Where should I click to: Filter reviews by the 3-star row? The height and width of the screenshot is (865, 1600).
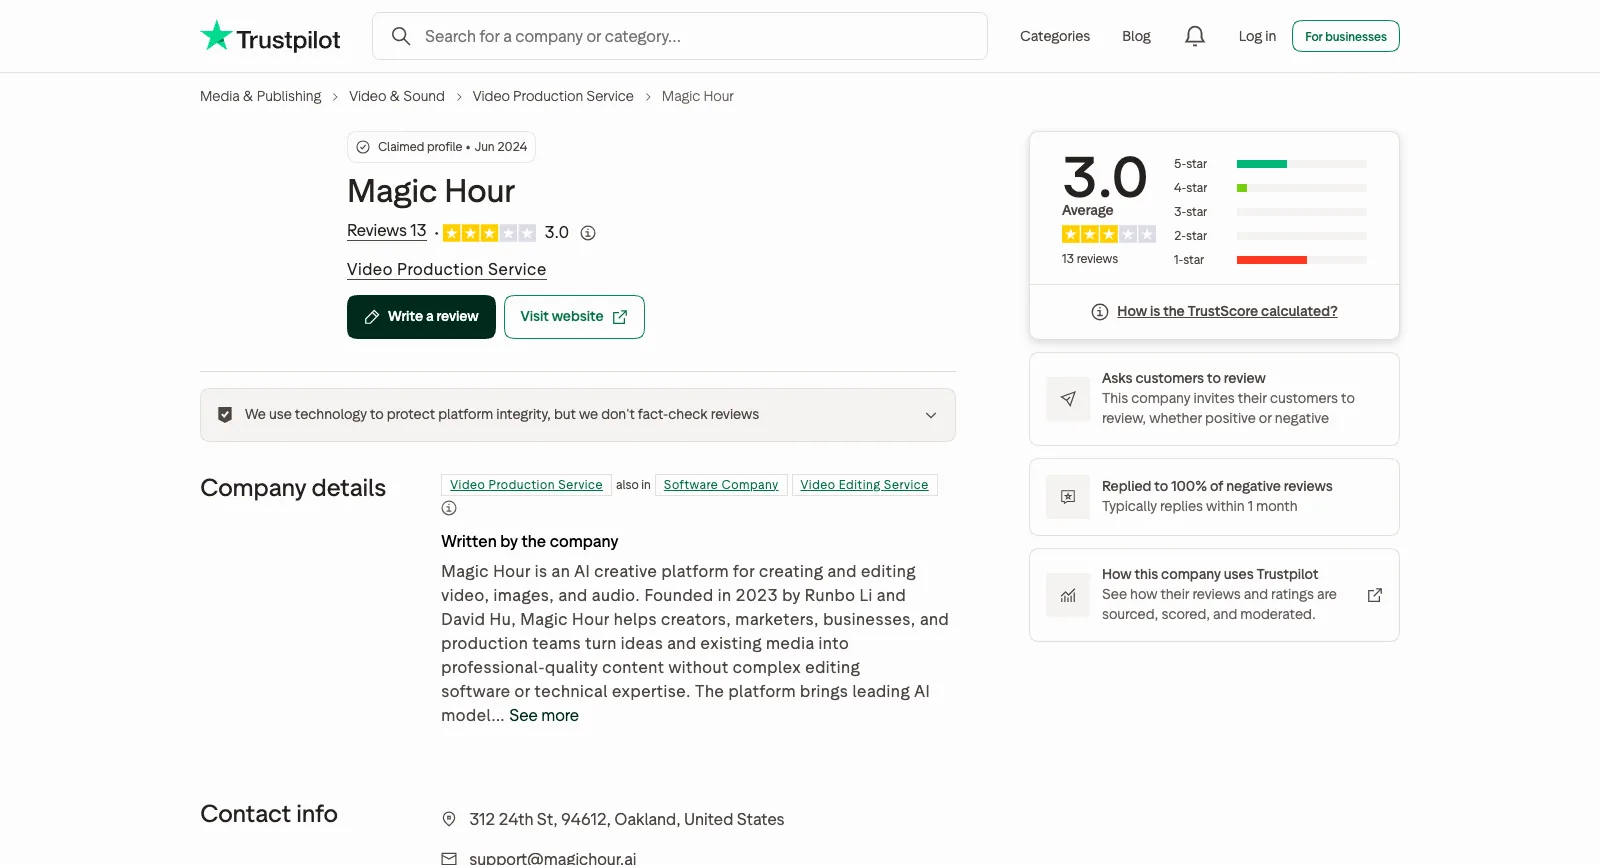(1270, 212)
